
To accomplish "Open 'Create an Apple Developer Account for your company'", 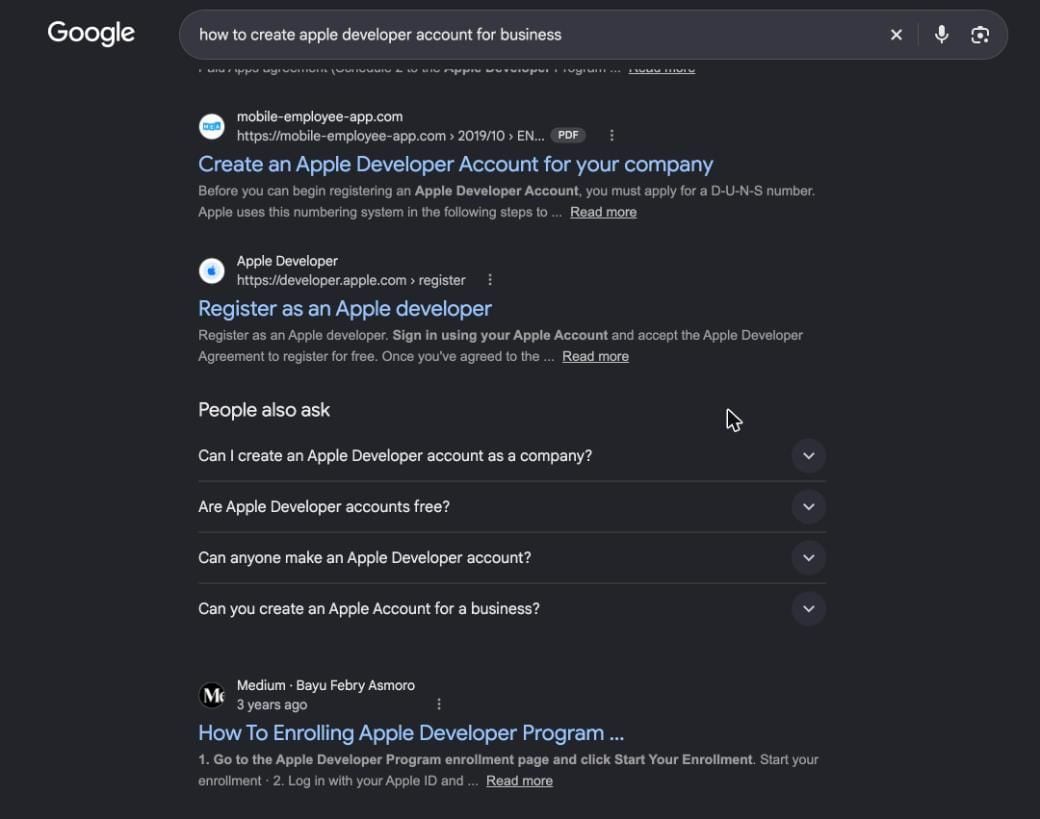I will tap(456, 164).
